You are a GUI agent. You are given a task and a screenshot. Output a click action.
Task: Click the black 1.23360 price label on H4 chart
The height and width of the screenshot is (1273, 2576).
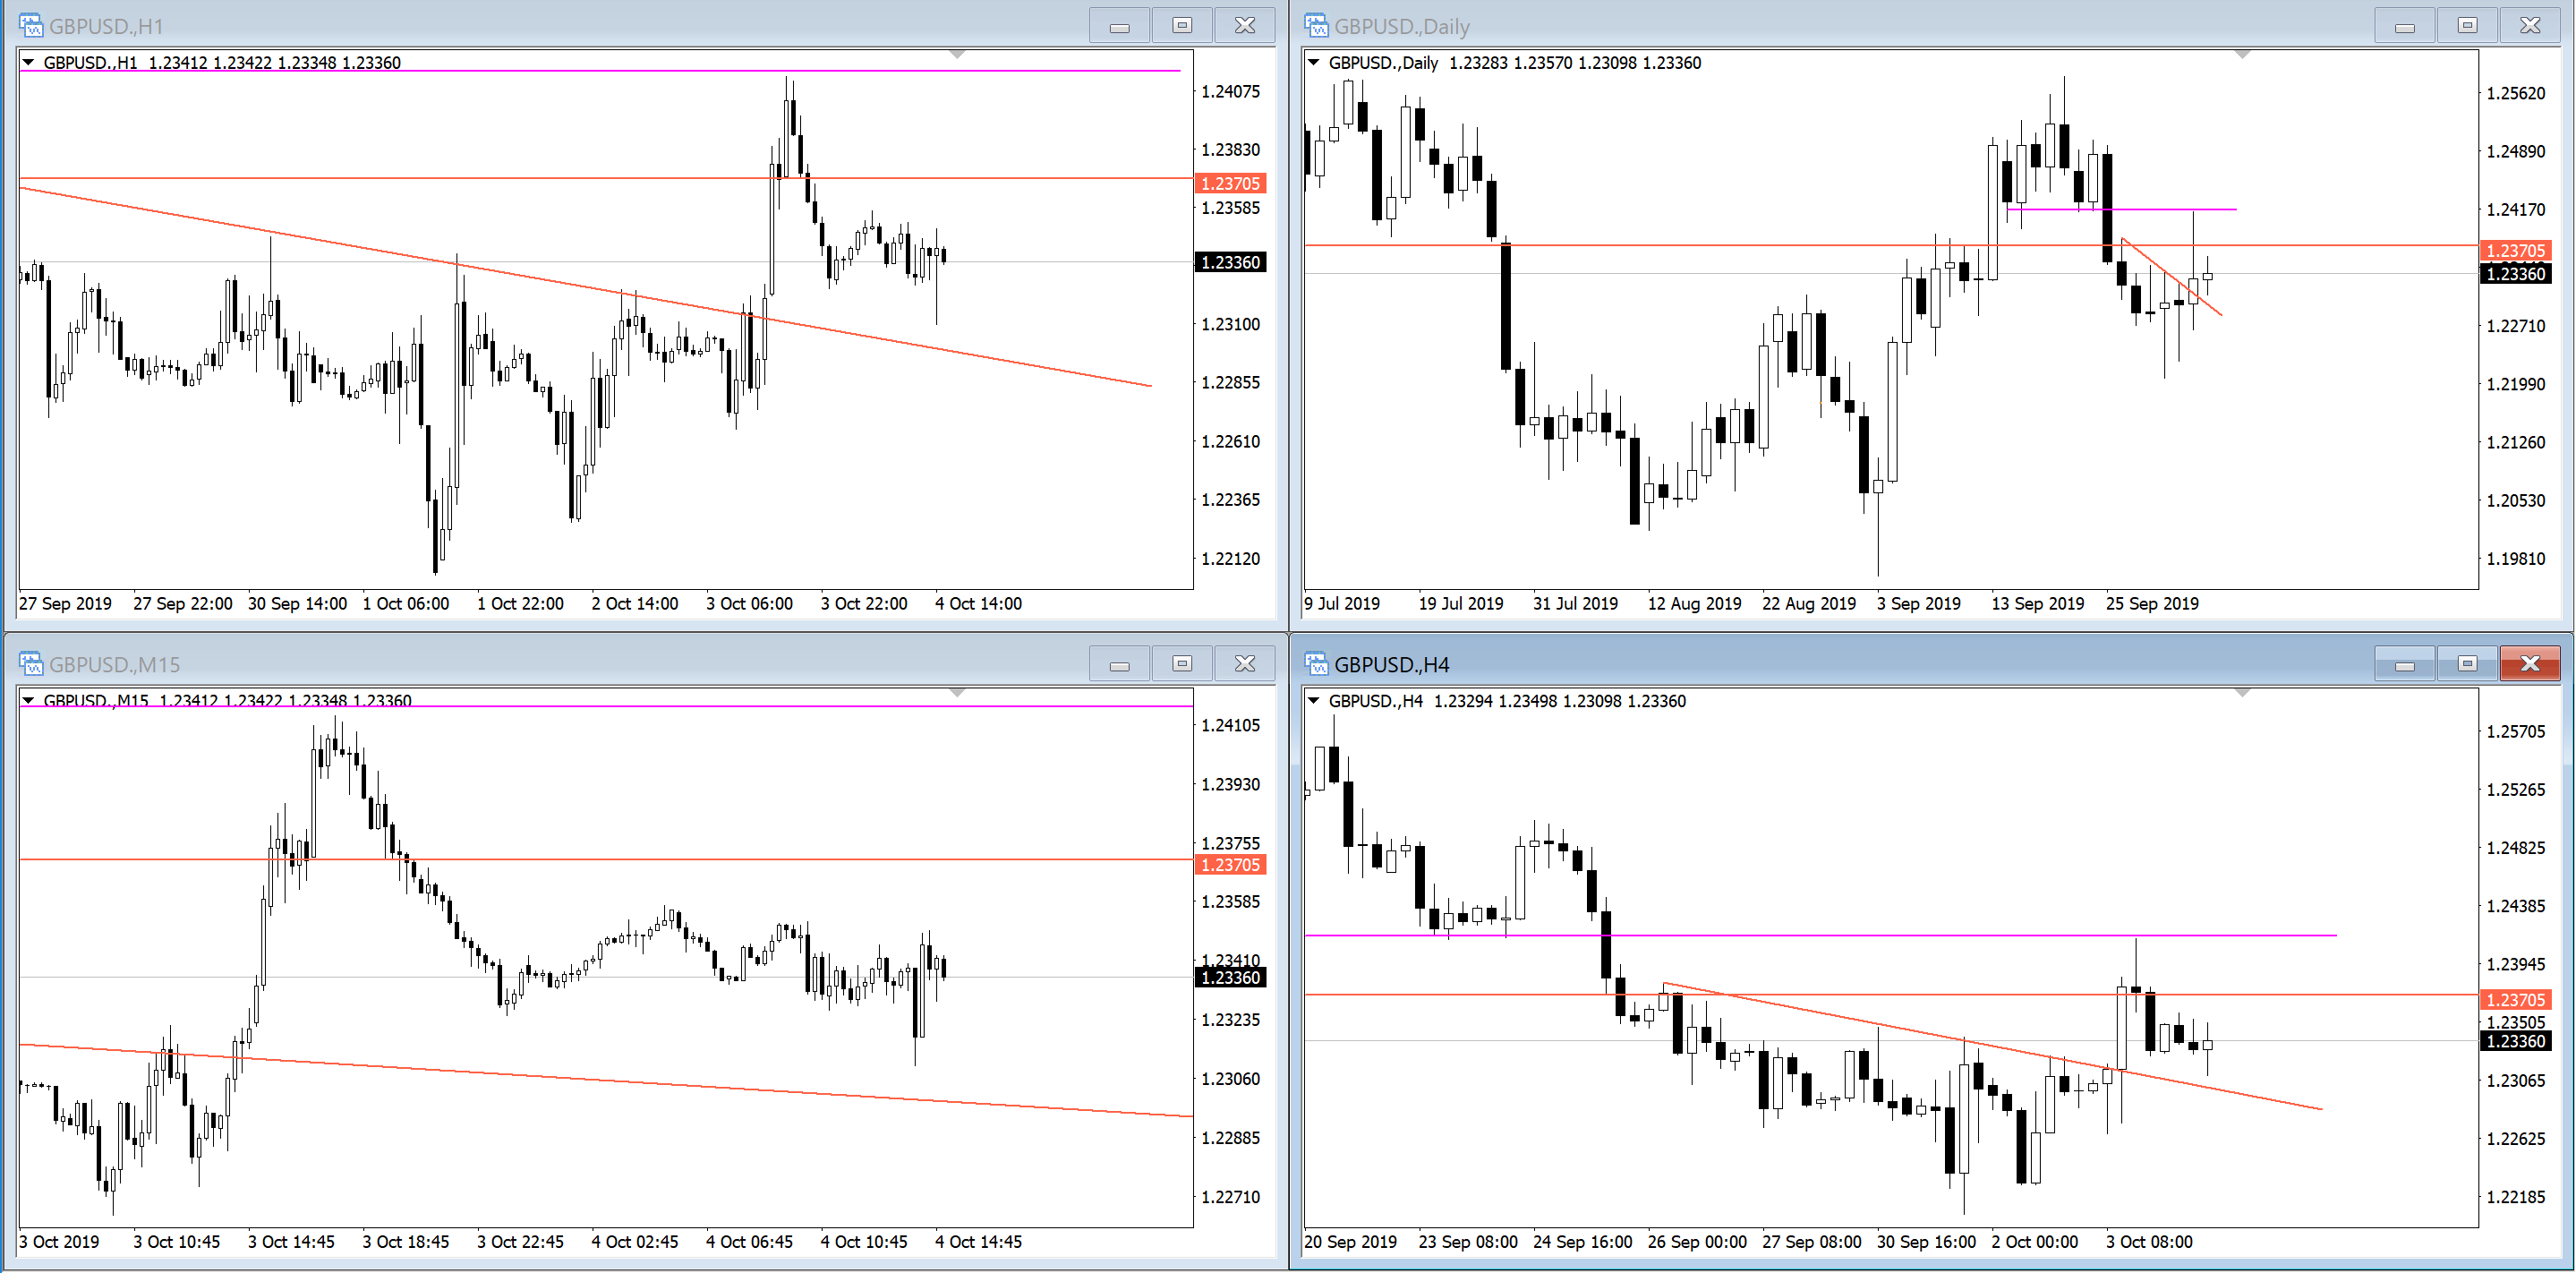point(2515,1041)
